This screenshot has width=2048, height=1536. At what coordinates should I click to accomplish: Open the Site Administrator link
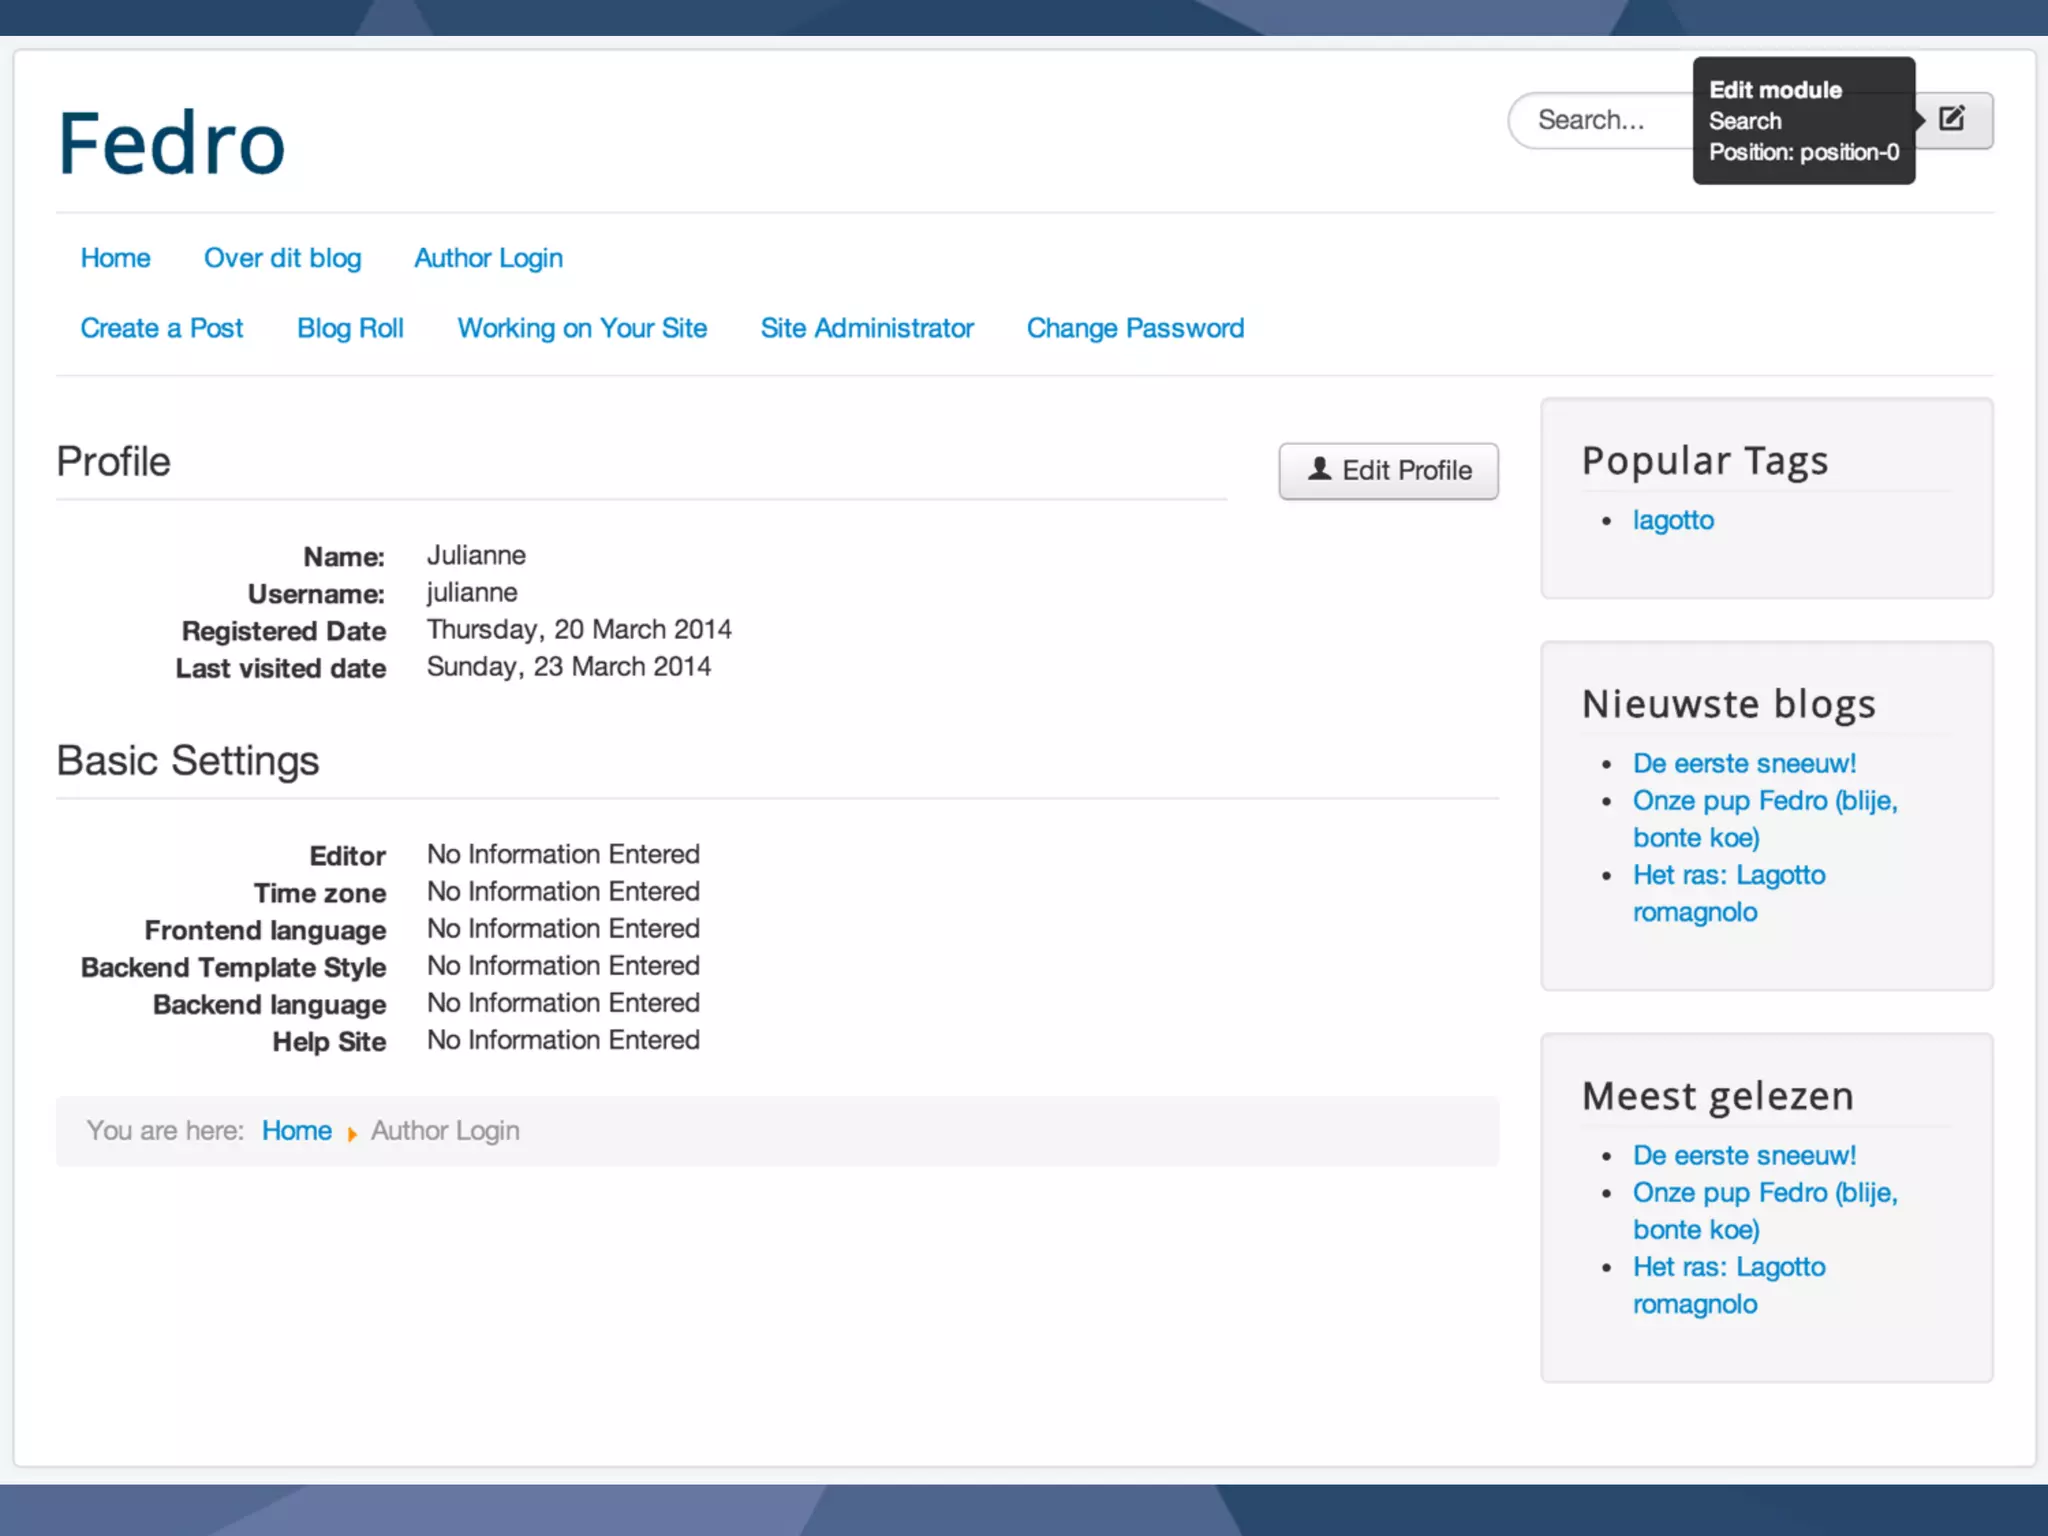[x=867, y=328]
